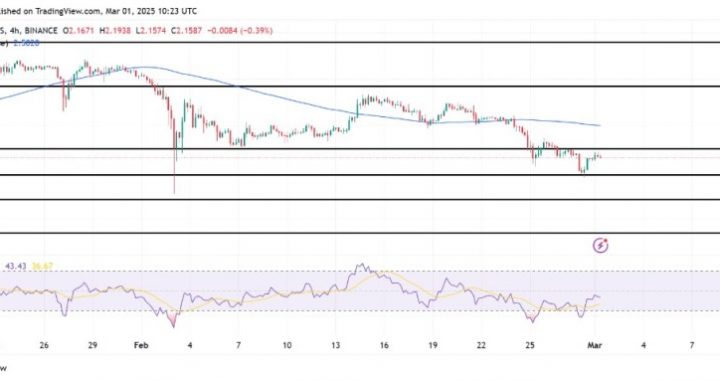Select the open price "O2.1671"
The width and height of the screenshot is (720, 380).
coord(78,31)
